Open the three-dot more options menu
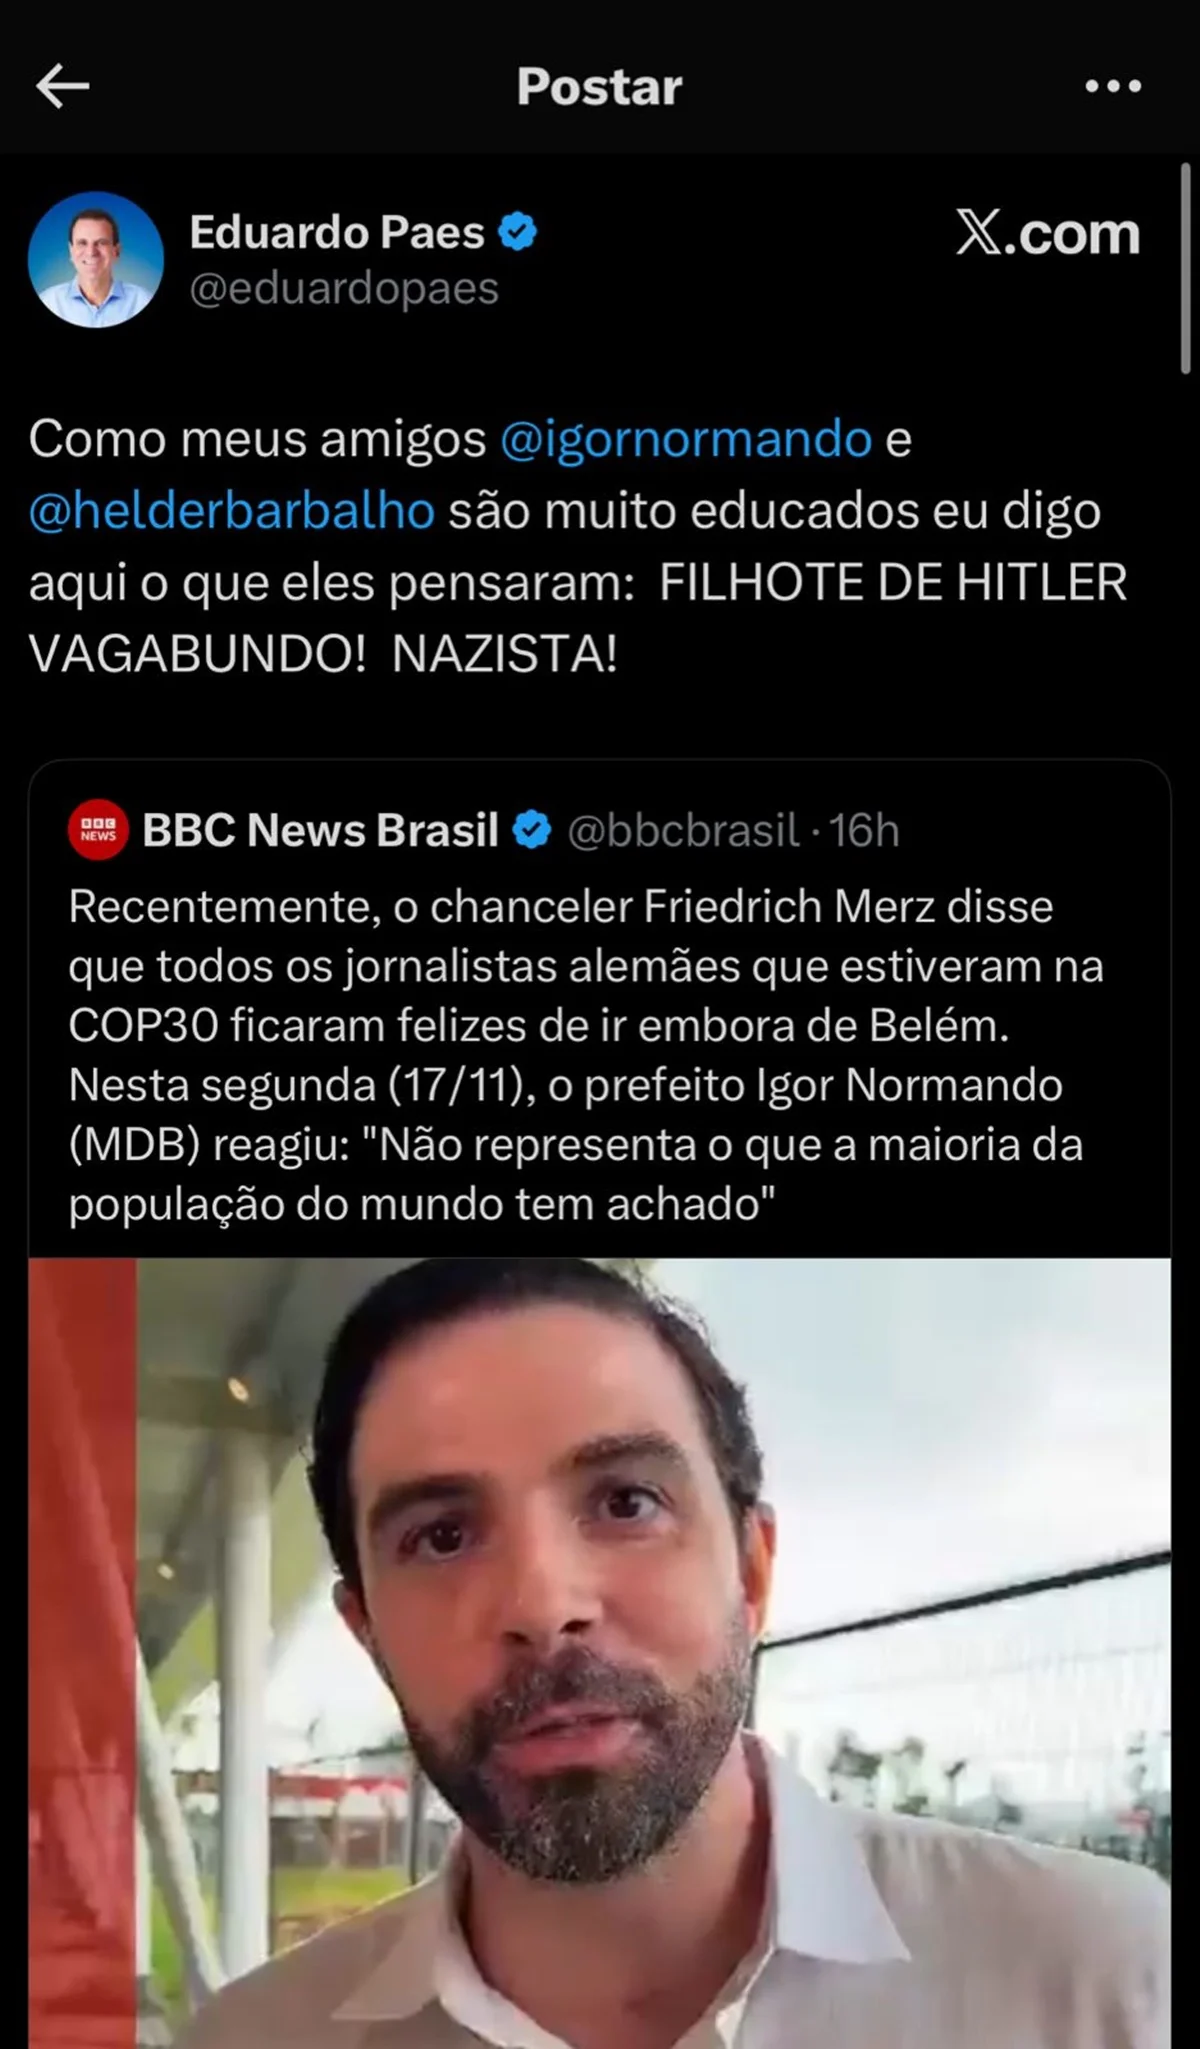 [1113, 86]
